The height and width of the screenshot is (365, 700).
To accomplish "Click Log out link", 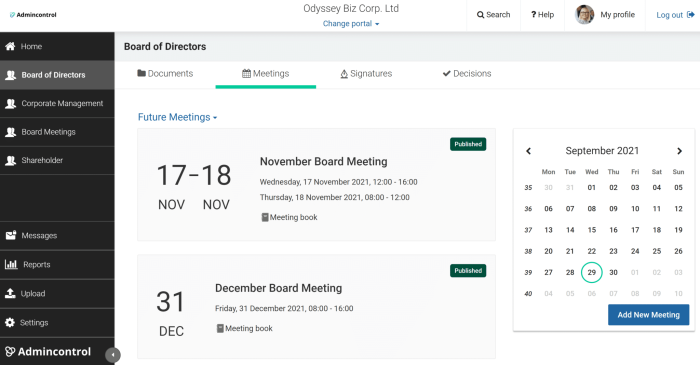I will click(x=675, y=15).
